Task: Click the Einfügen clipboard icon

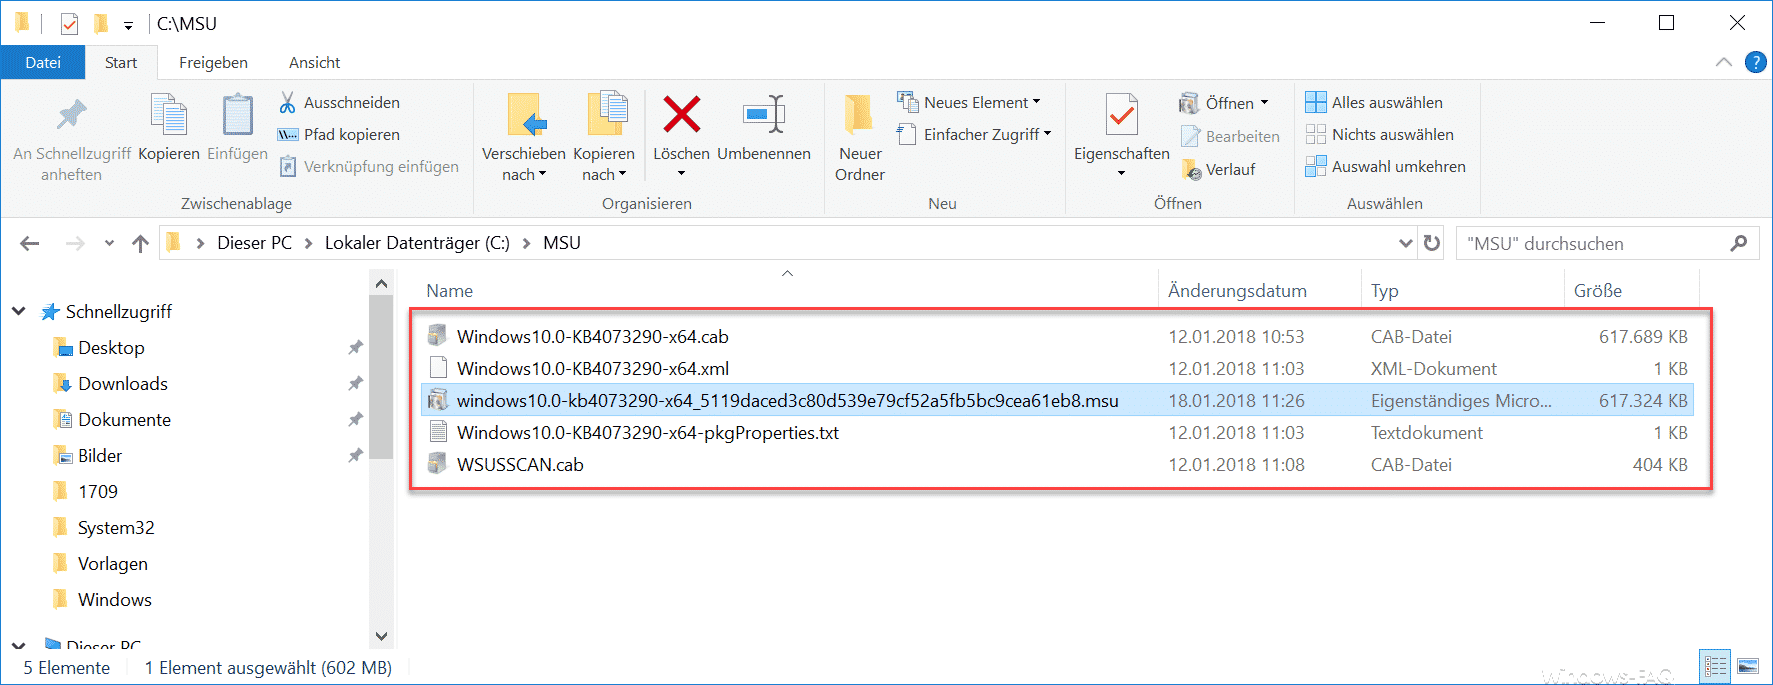Action: (x=237, y=116)
